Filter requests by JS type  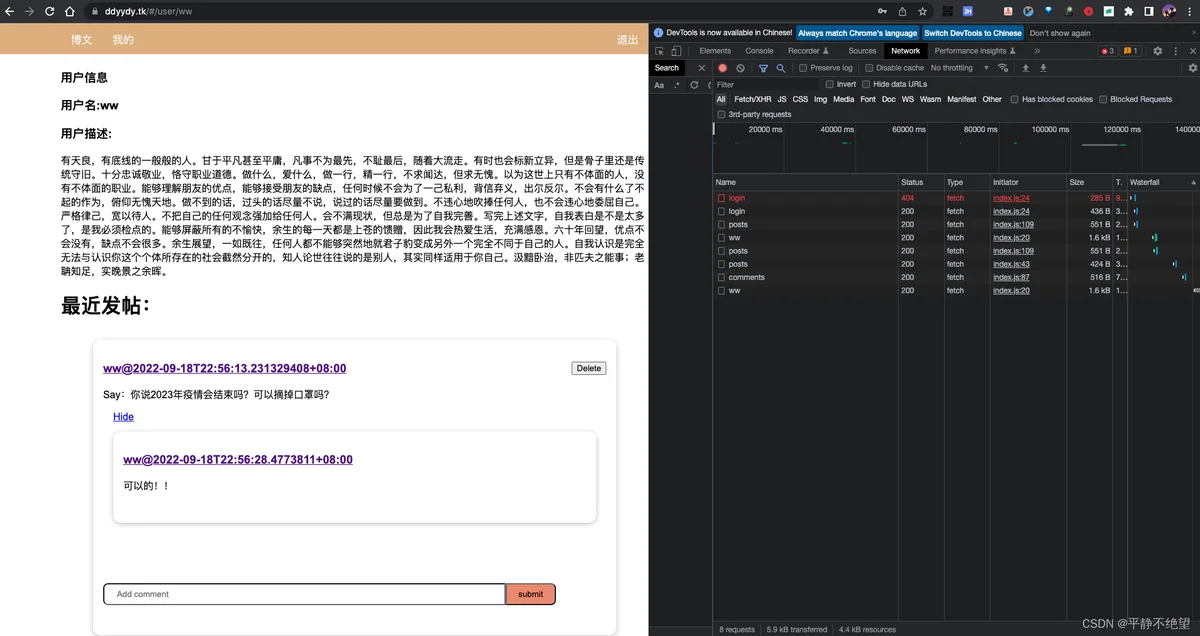click(x=782, y=100)
